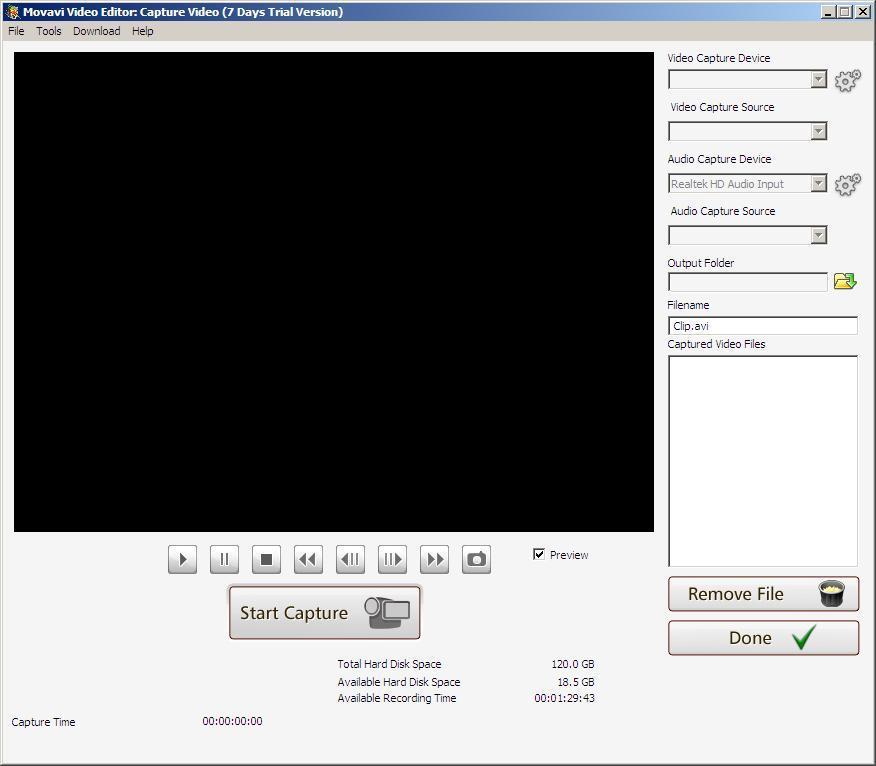The width and height of the screenshot is (876, 766).
Task: Click the Done button
Action: [762, 638]
